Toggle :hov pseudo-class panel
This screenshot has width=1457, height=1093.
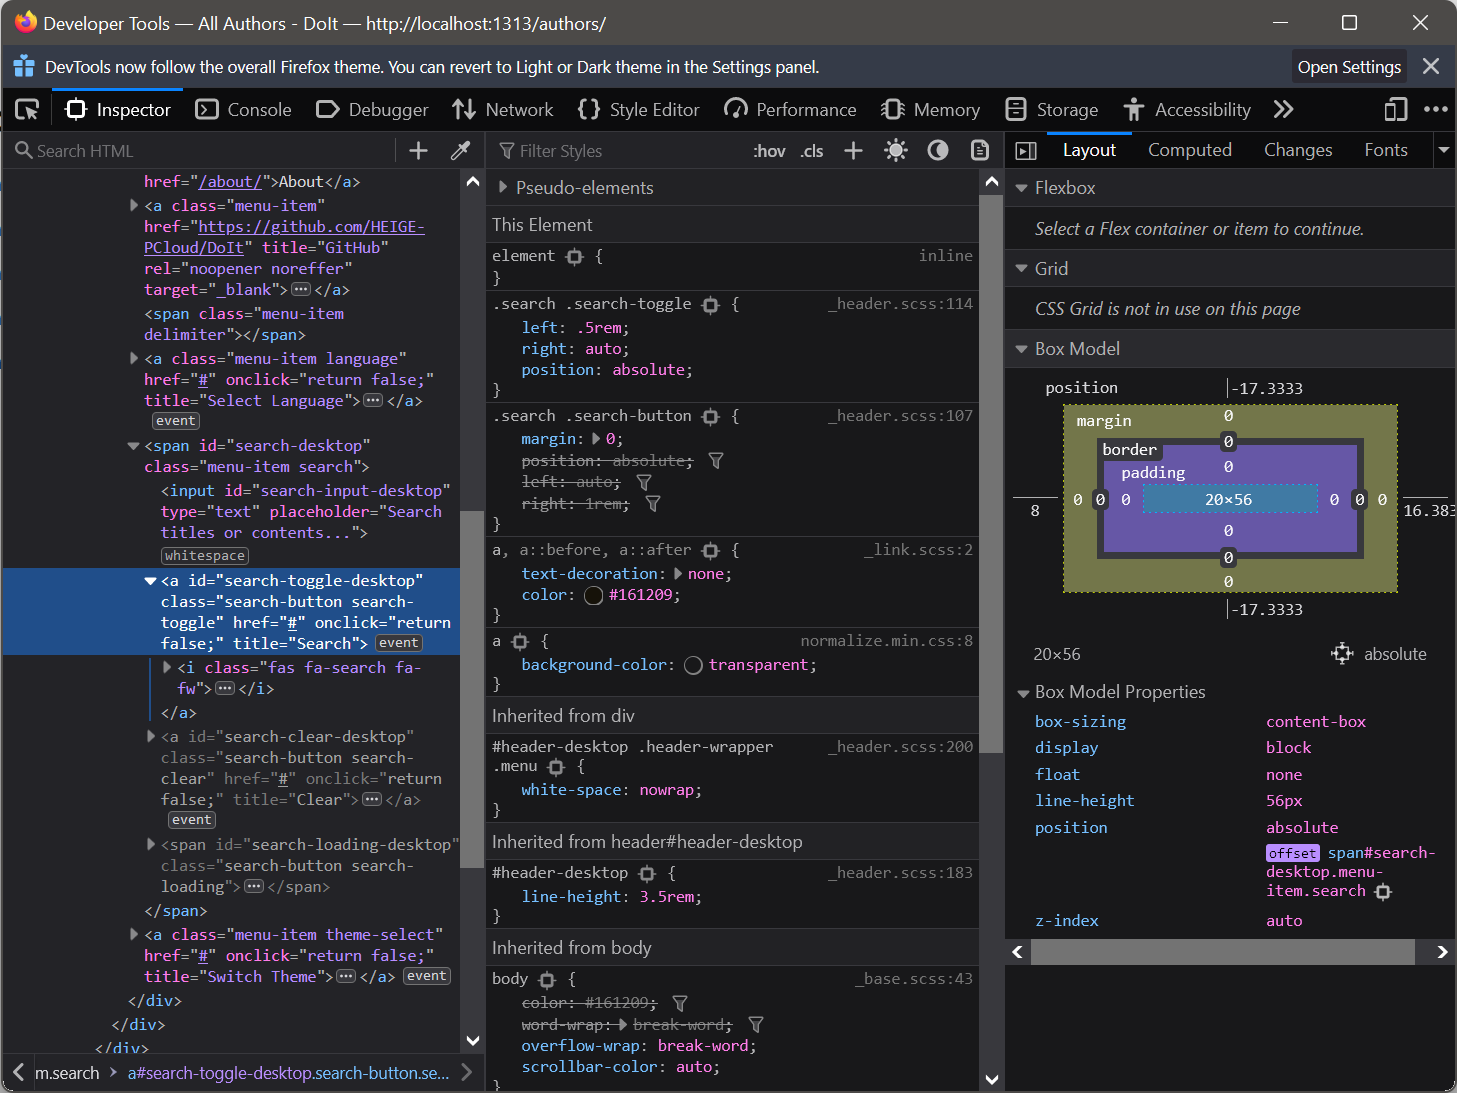tap(769, 151)
